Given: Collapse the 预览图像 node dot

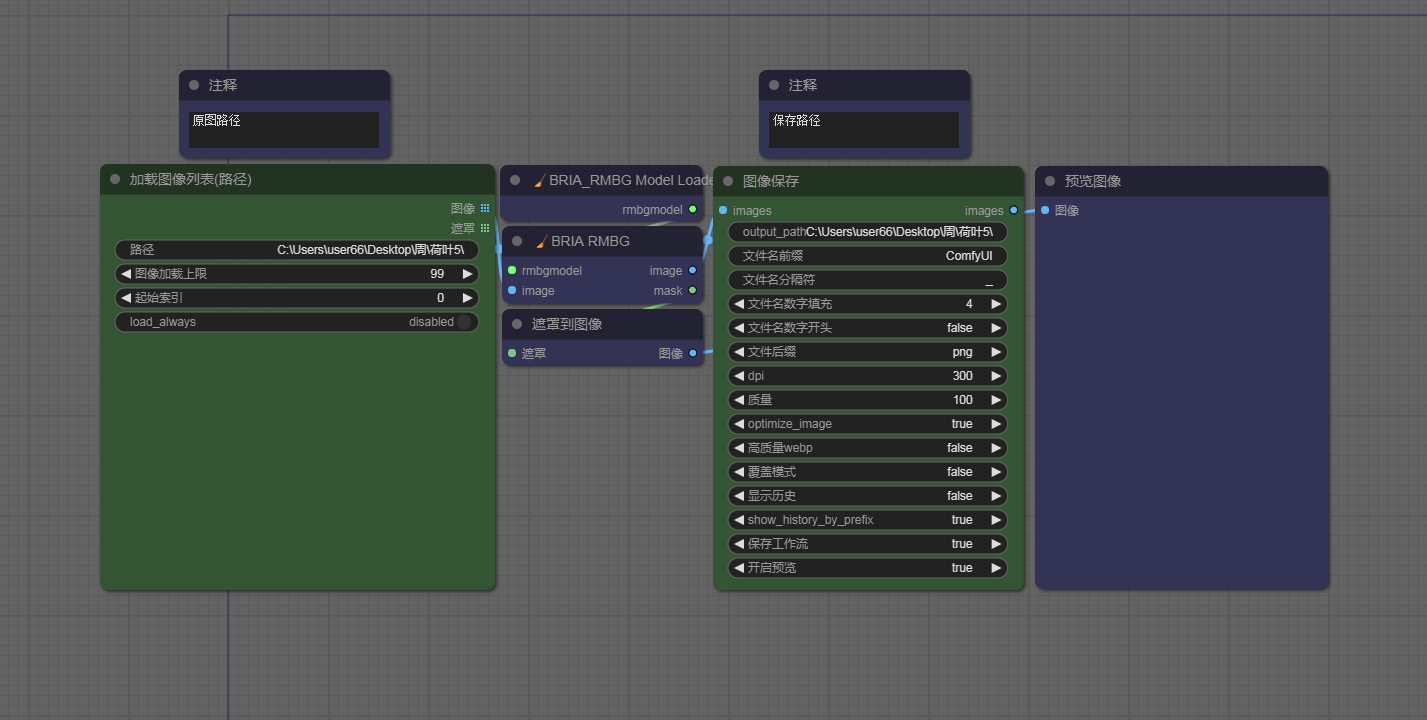Looking at the screenshot, I should (x=1050, y=181).
